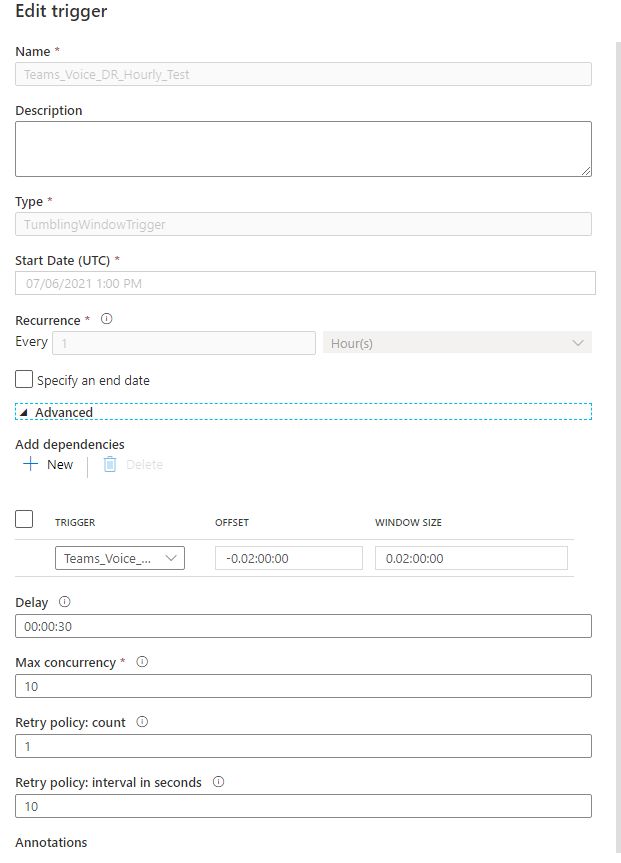Click the dependency Window Size field
The height and width of the screenshot is (863, 621).
[x=471, y=559]
